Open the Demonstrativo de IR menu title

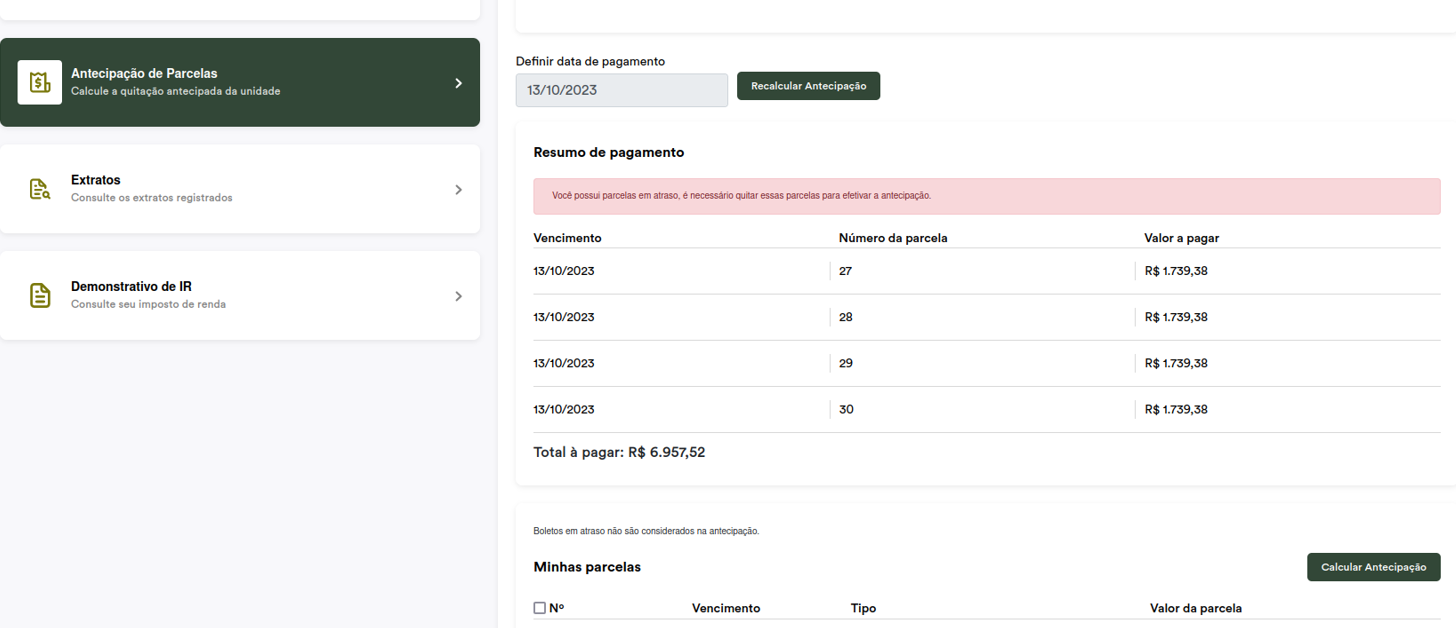tap(131, 287)
